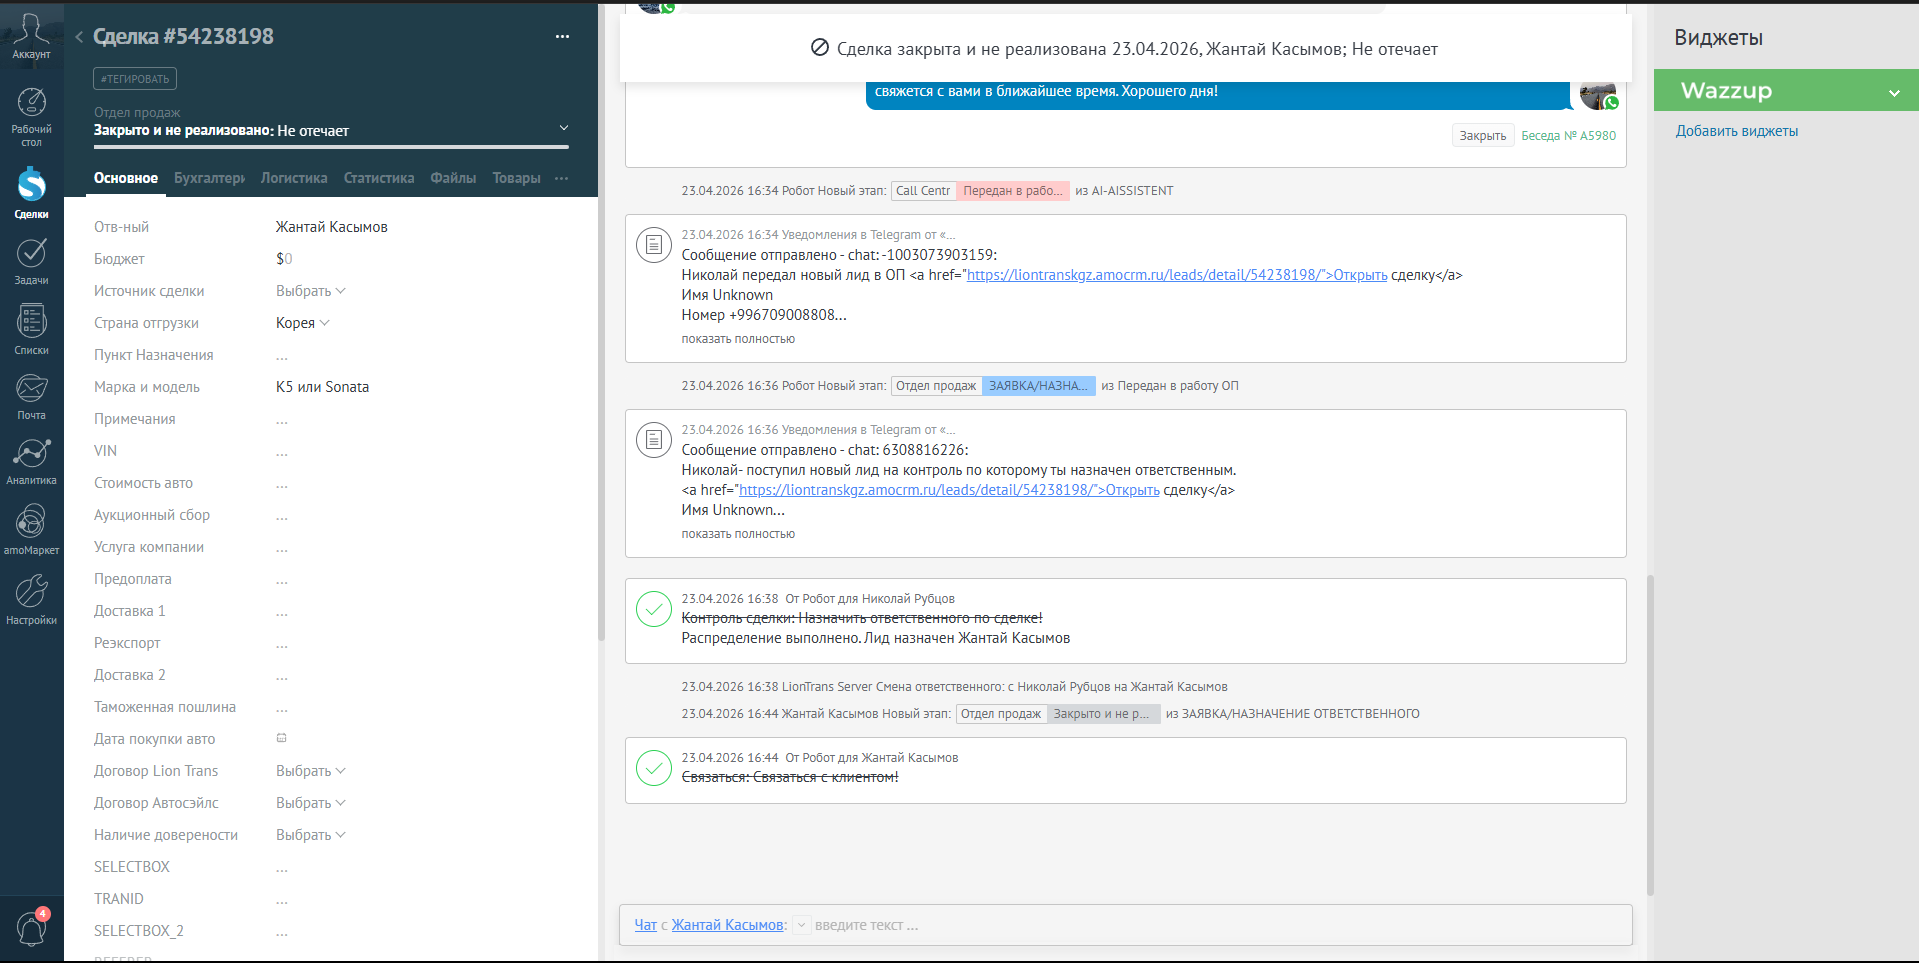Click the Чат mode link in message box
Image resolution: width=1919 pixels, height=963 pixels.
click(x=646, y=925)
